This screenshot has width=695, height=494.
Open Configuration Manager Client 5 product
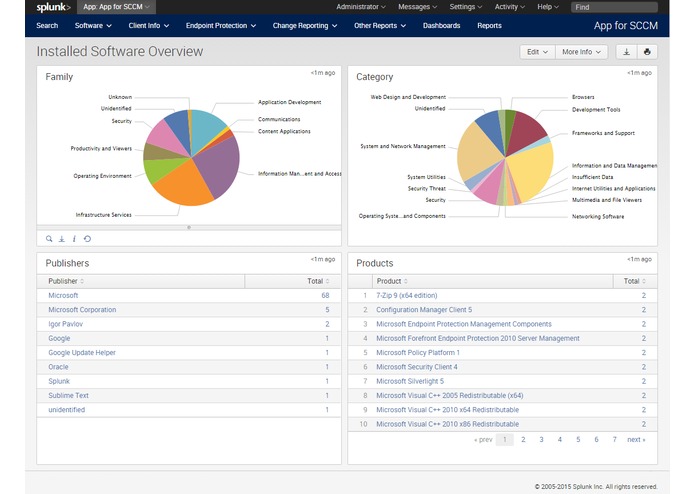(x=424, y=310)
